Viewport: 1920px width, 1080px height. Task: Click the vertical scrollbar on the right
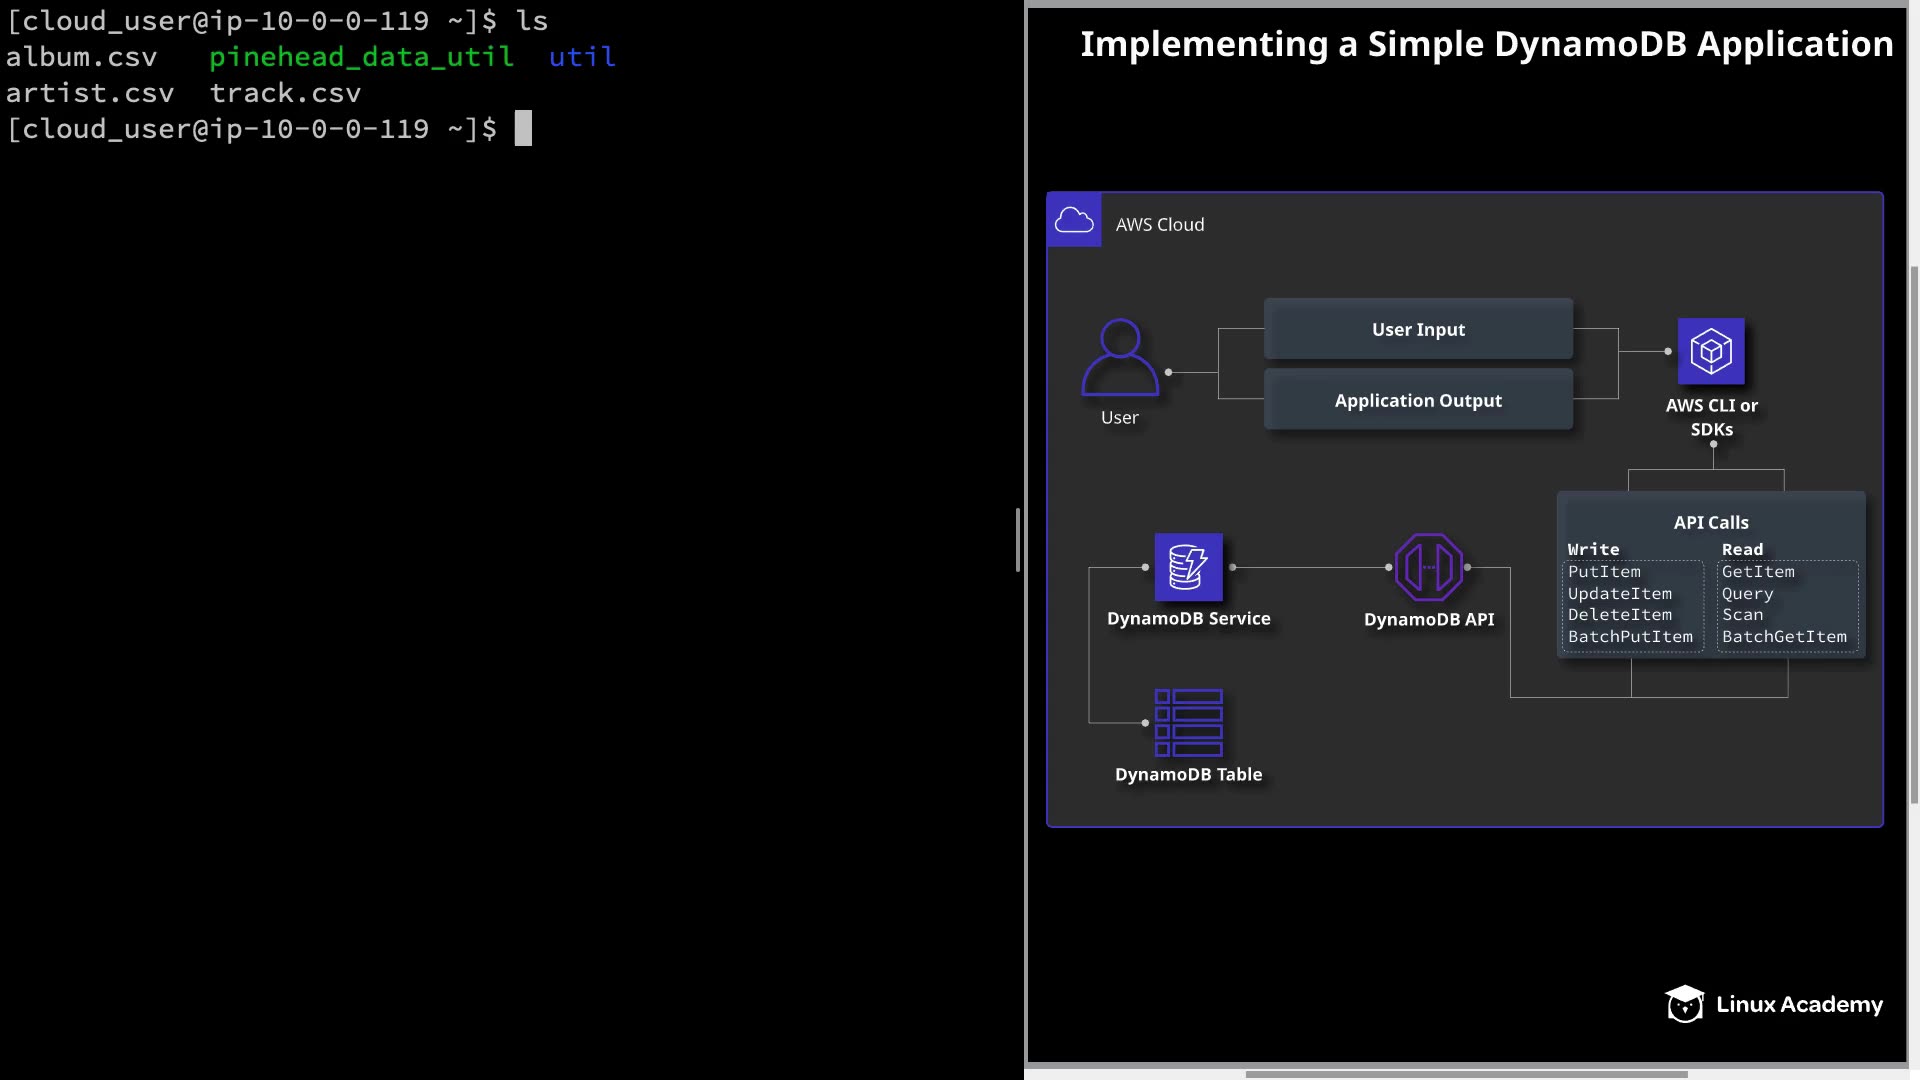[1914, 534]
